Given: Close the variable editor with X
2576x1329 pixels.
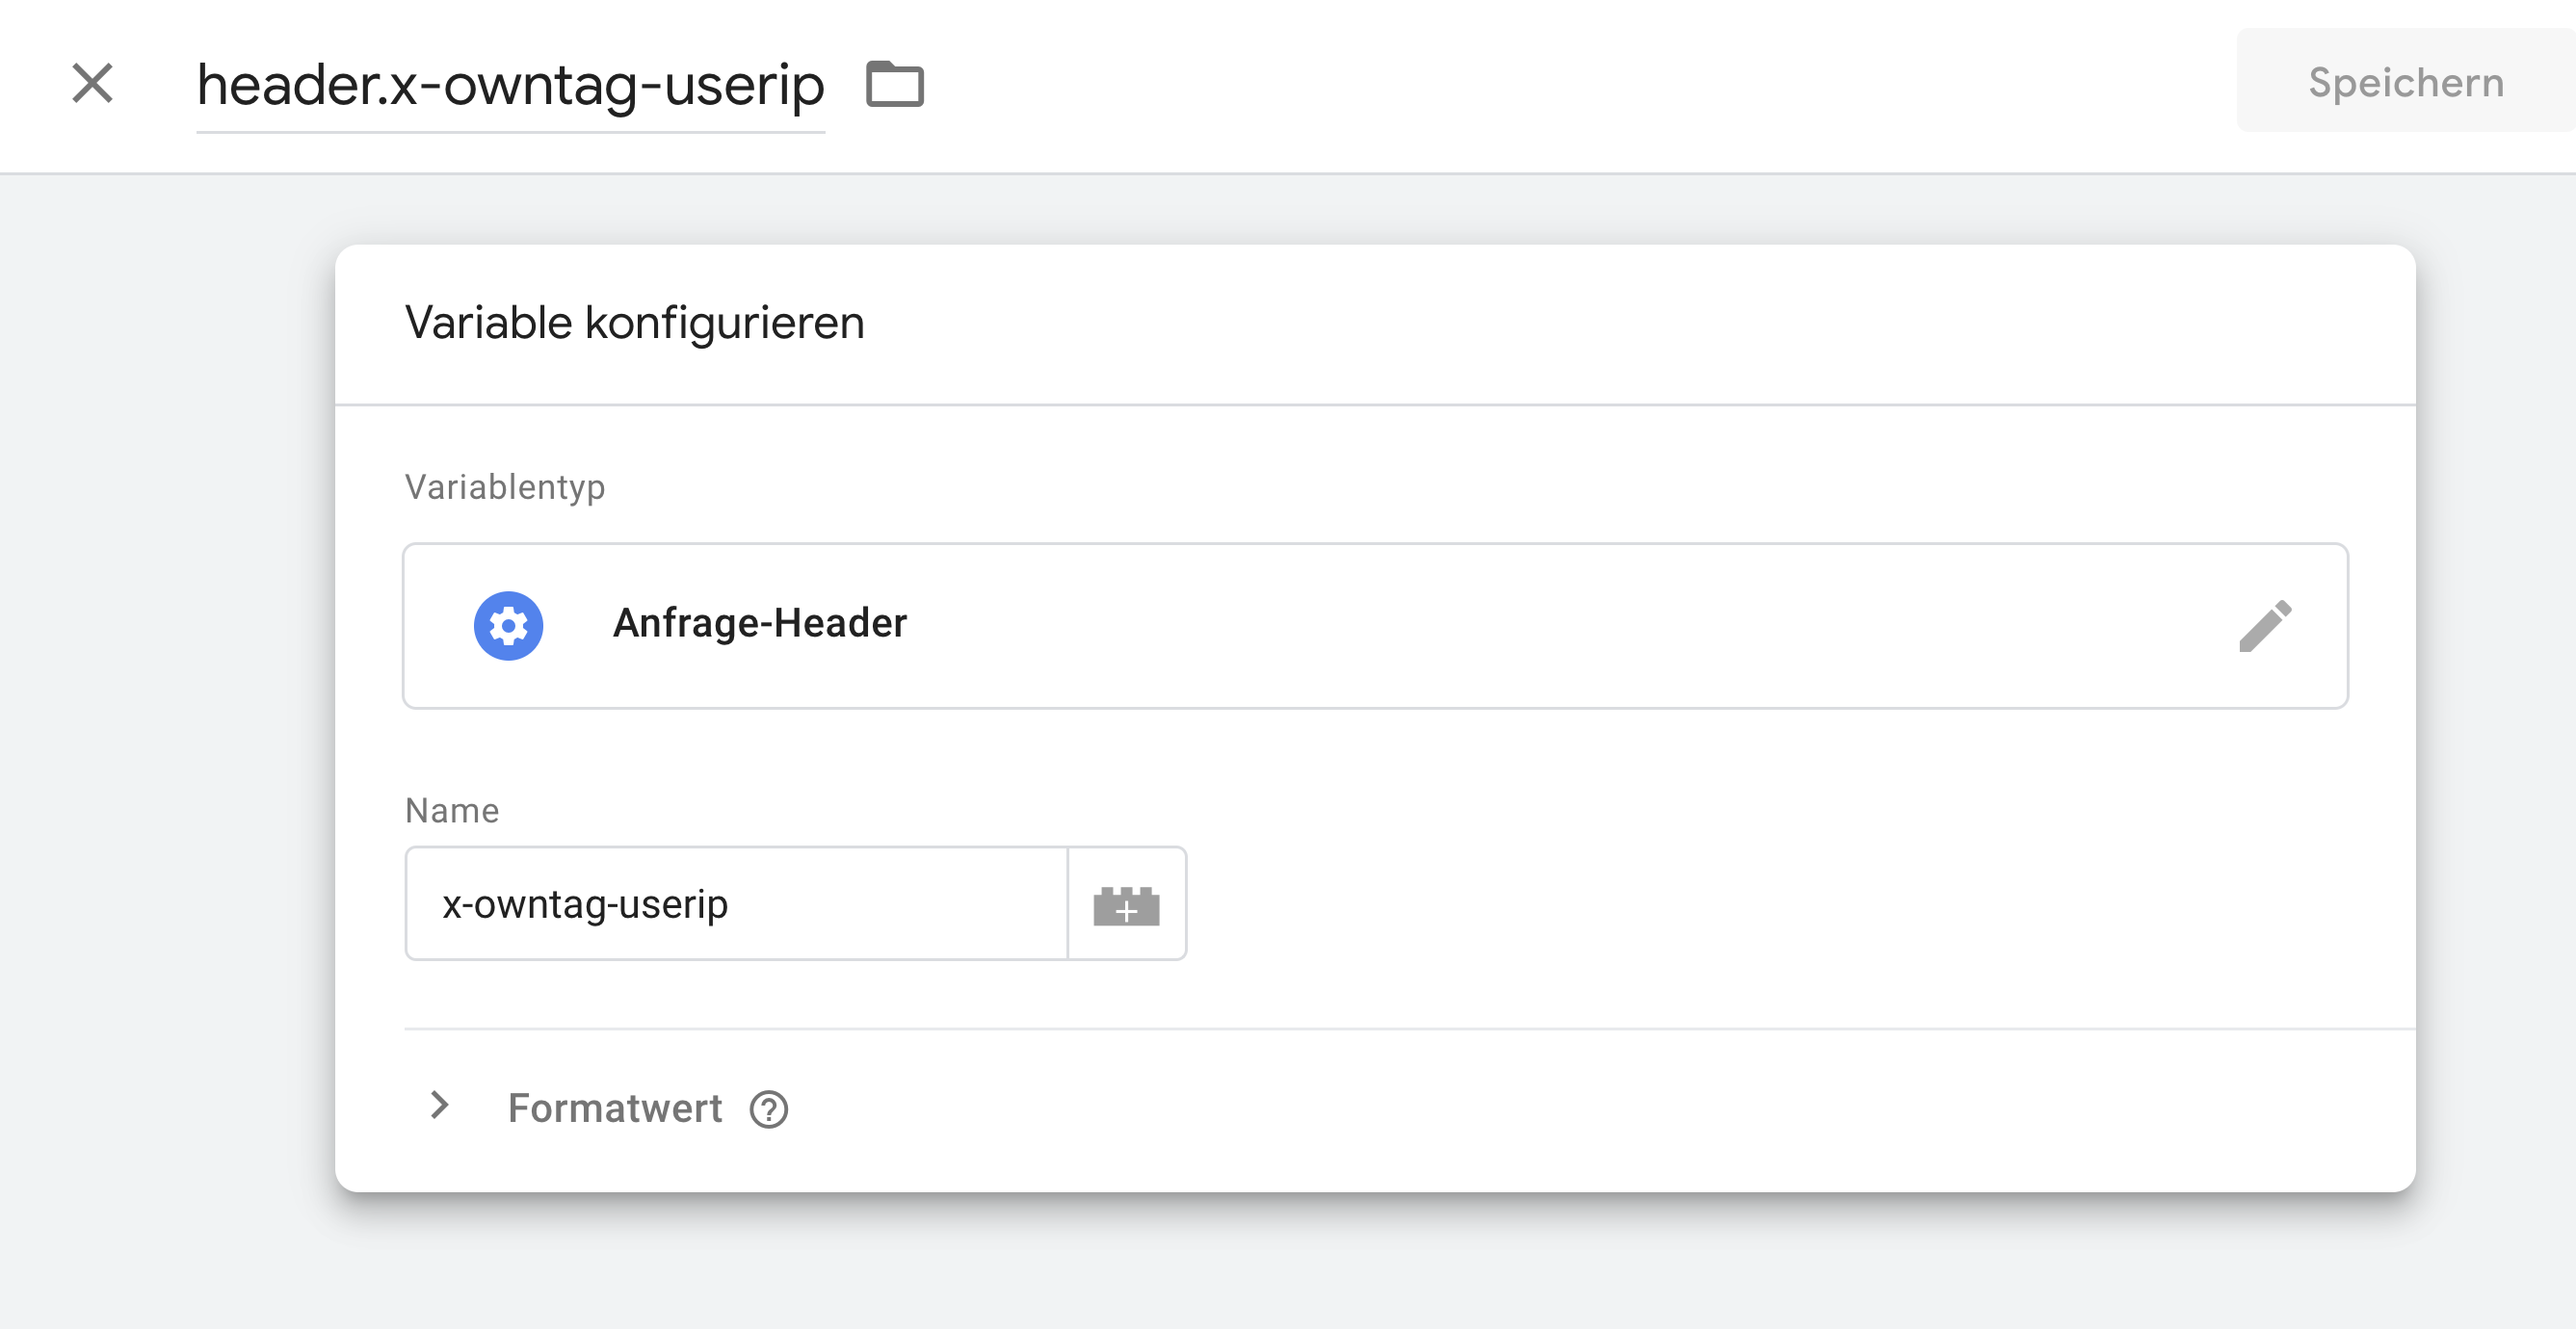Looking at the screenshot, I should [92, 83].
